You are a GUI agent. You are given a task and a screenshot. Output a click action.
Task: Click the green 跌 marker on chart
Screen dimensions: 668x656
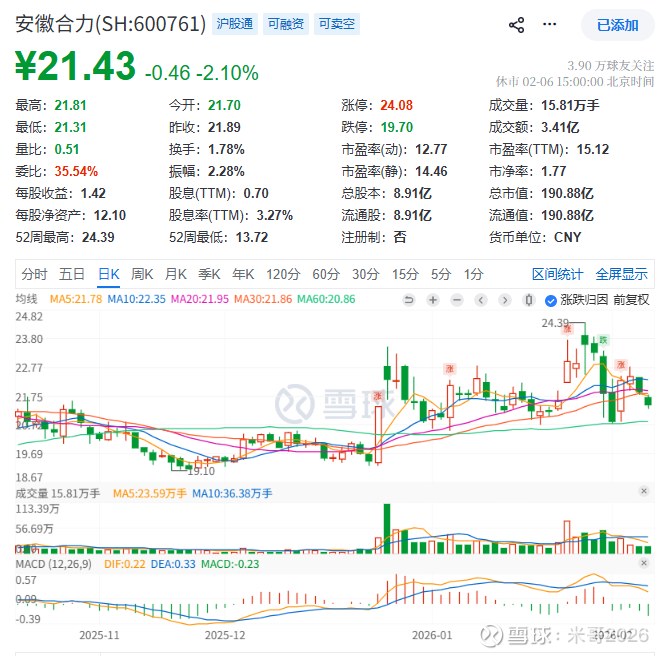603,340
